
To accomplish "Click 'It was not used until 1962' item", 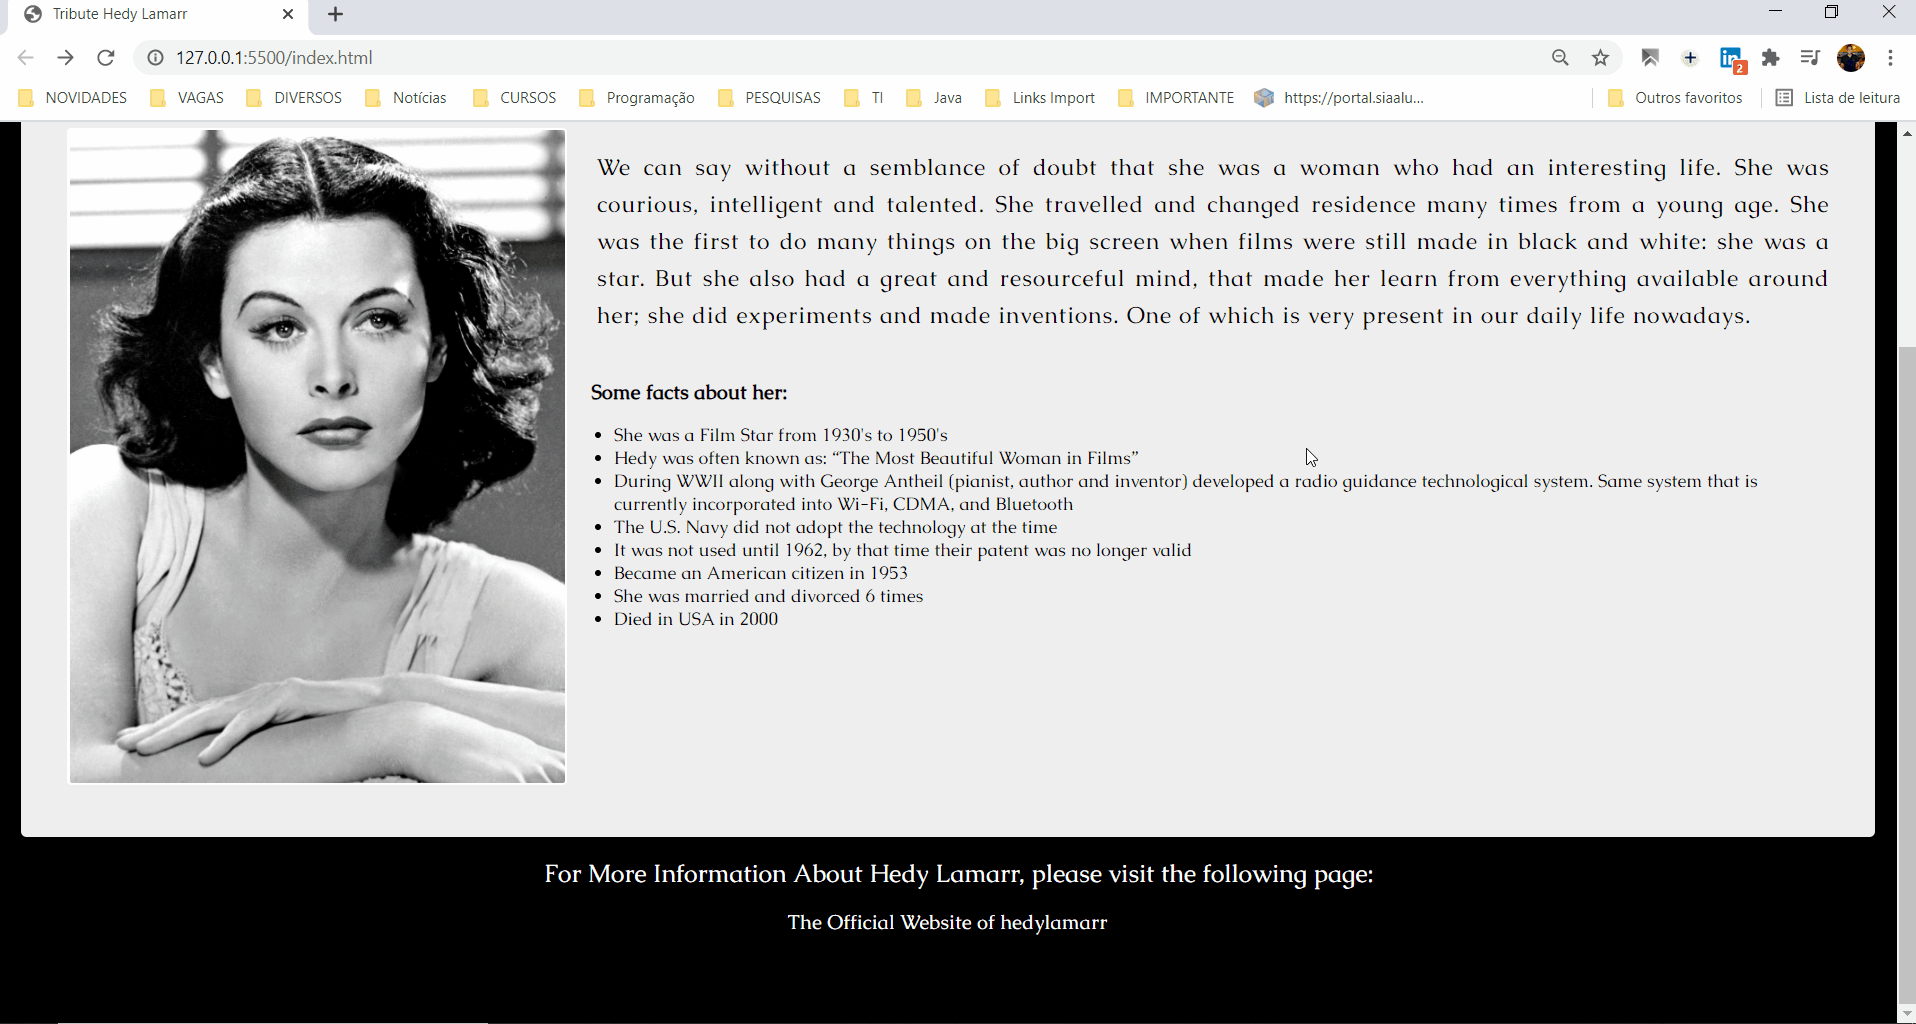I will pos(902,550).
